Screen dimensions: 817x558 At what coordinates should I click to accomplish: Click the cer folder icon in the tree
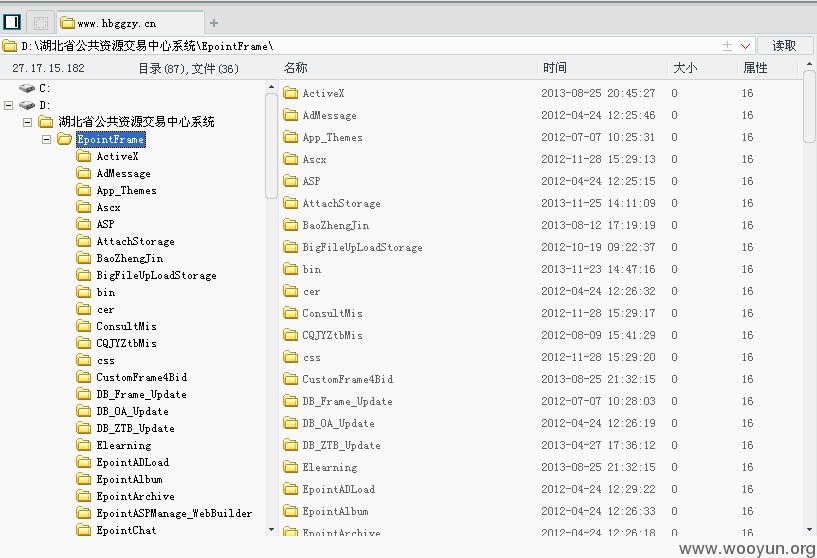(83, 309)
